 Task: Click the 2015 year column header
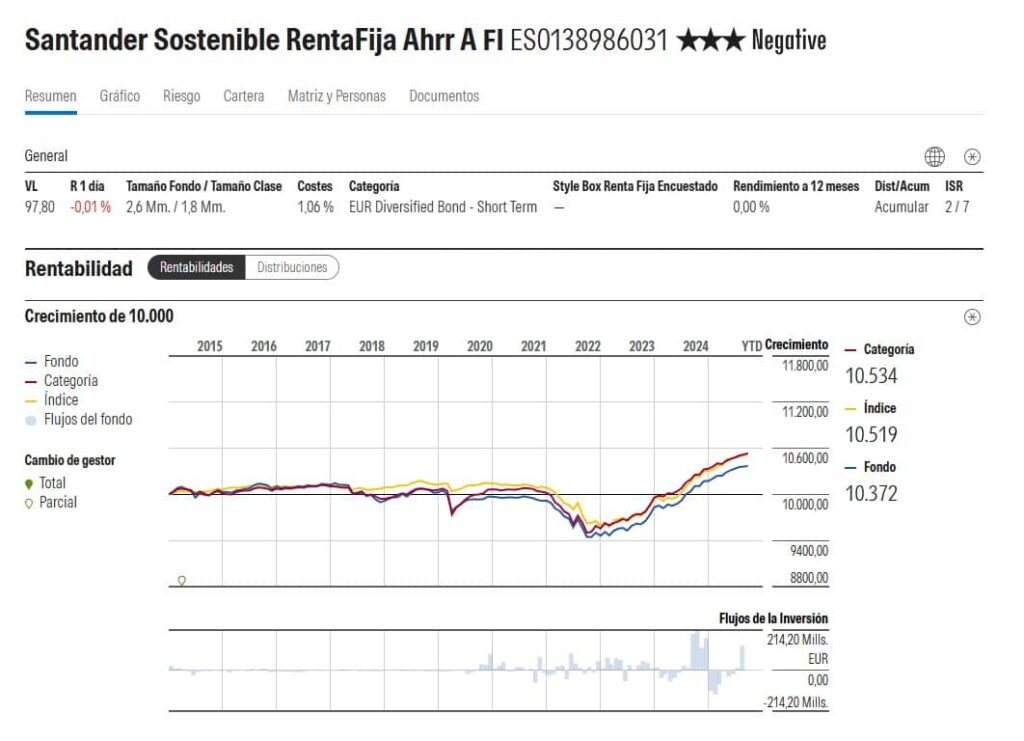210,346
